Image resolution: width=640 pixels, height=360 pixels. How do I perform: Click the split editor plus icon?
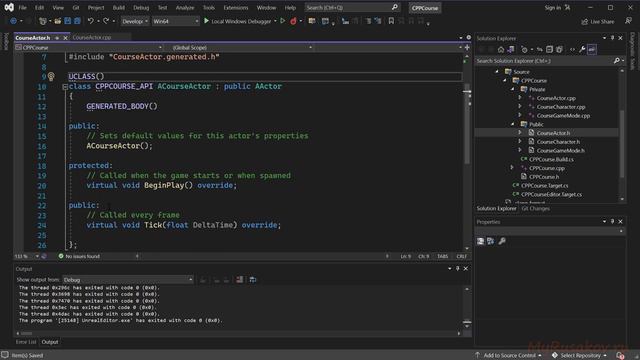tap(467, 47)
